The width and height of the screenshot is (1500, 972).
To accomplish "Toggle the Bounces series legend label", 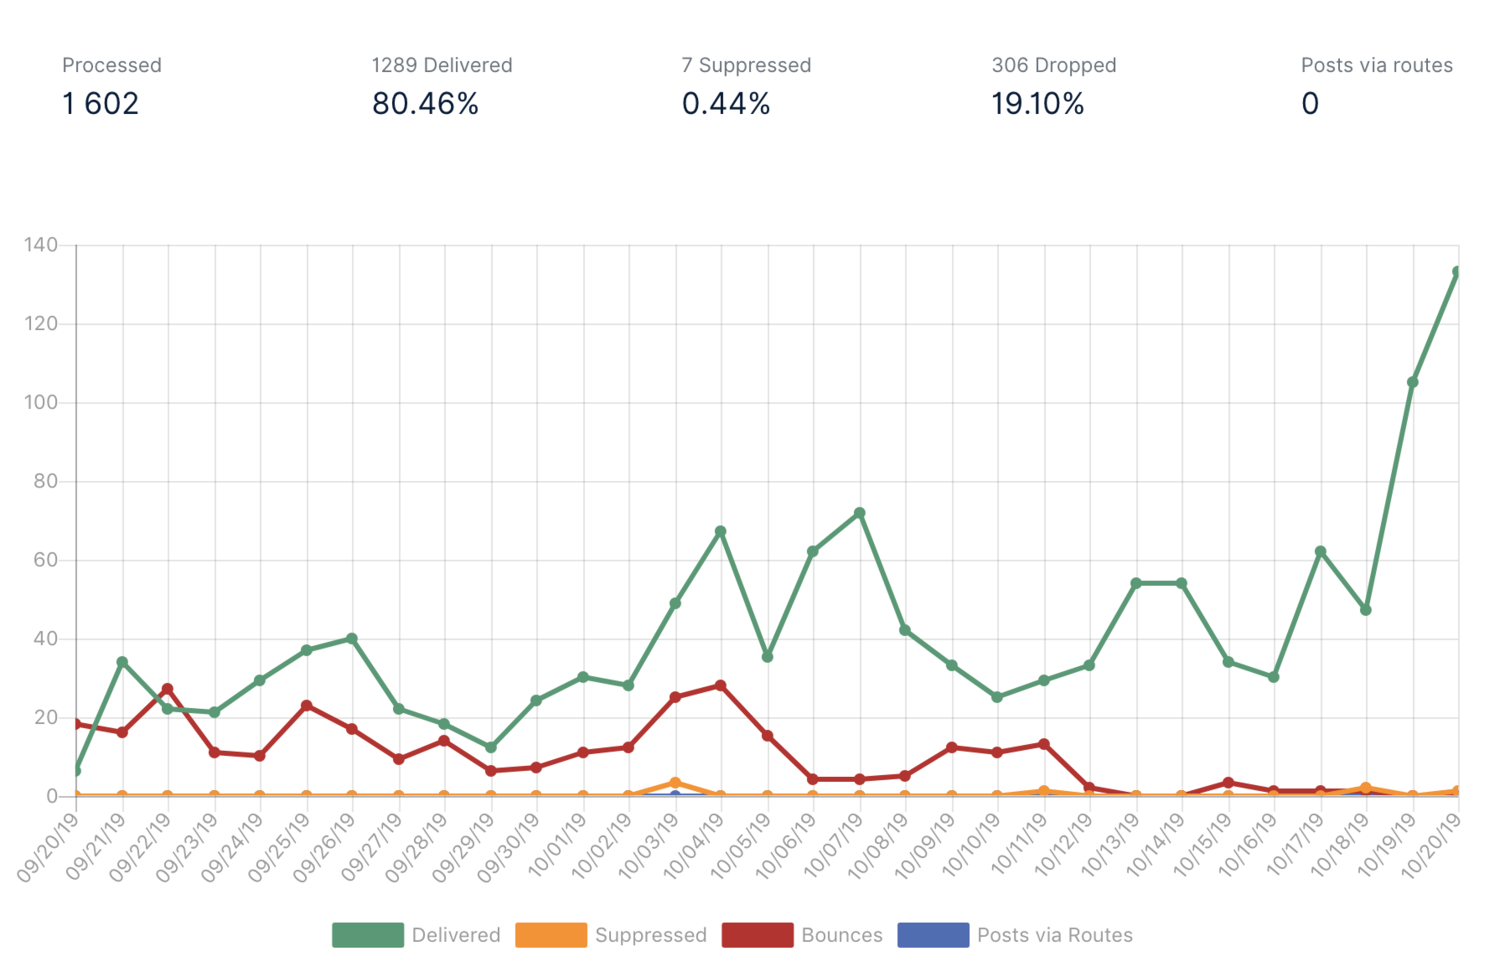I will [842, 935].
